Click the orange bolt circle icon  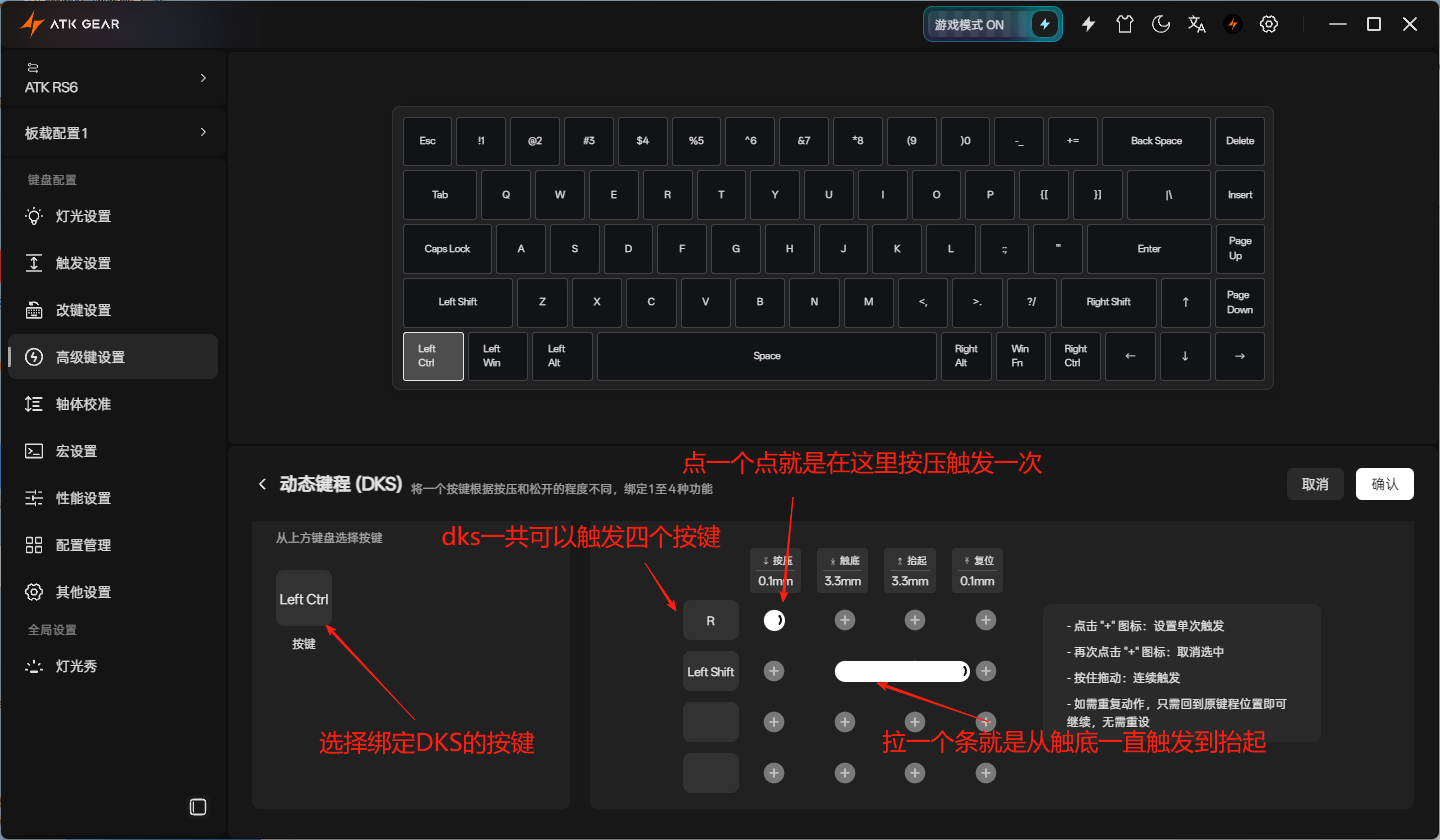tap(1233, 24)
